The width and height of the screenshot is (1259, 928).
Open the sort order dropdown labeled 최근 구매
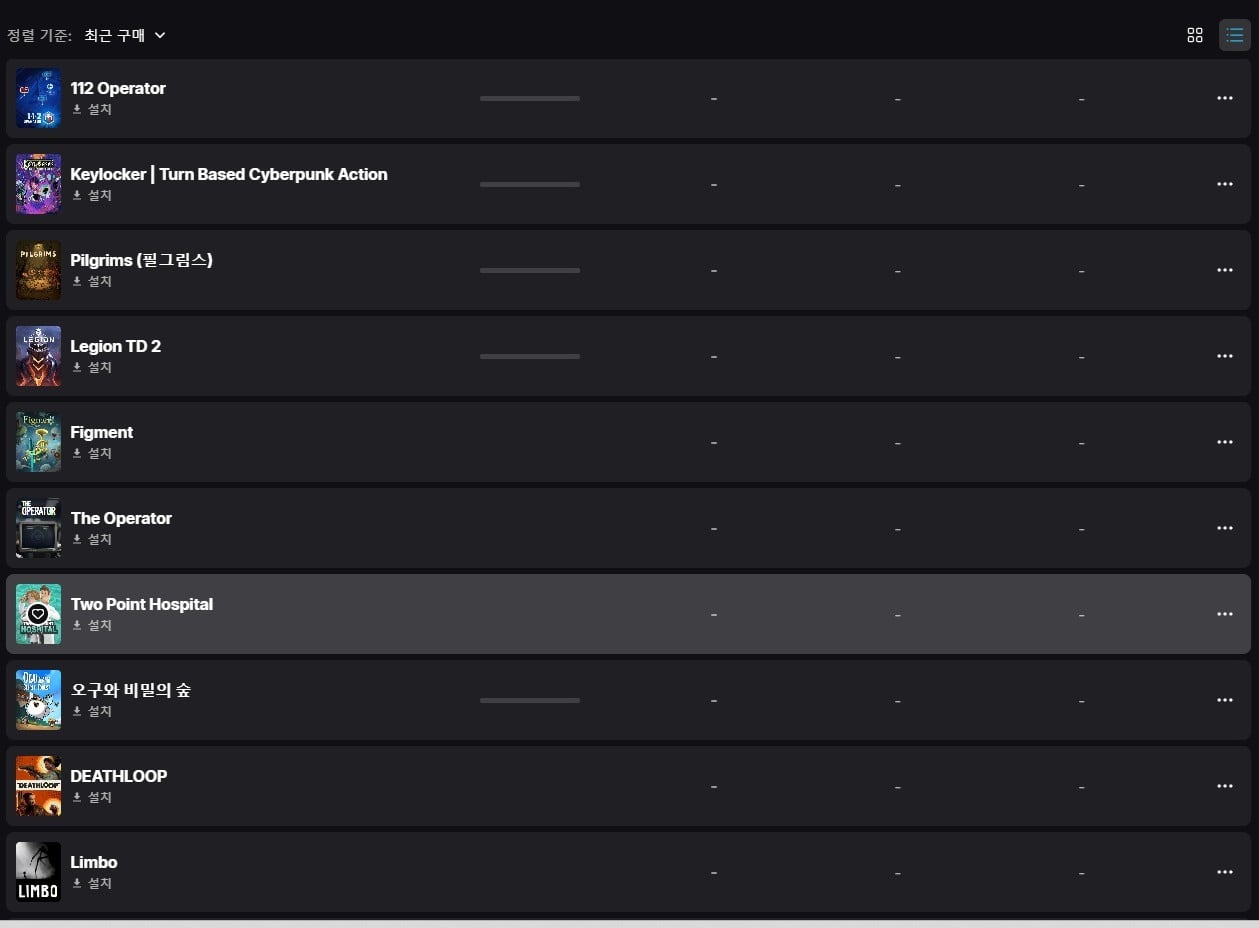[125, 35]
